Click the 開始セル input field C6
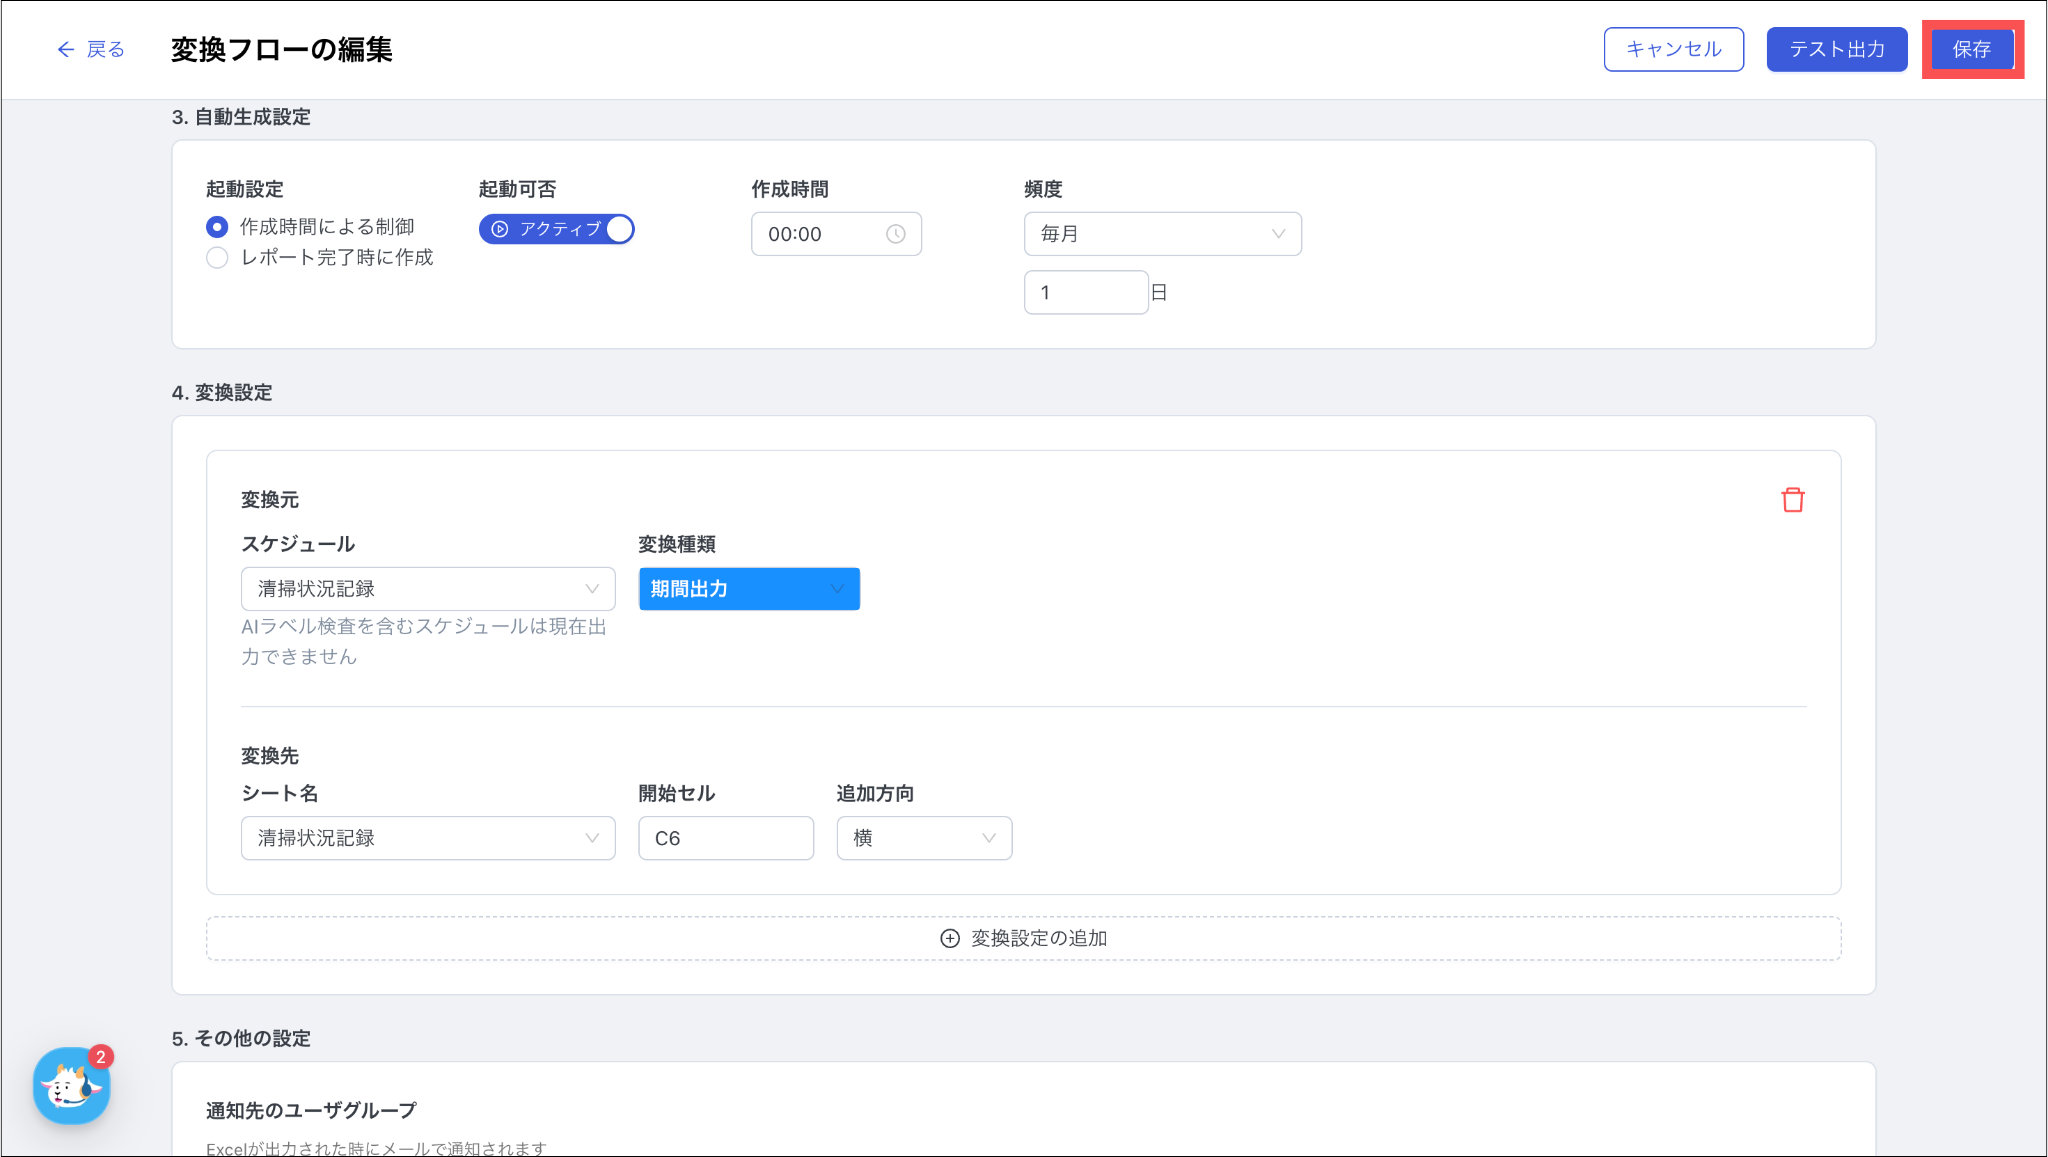Screen dimensions: 2048x1157 tap(725, 838)
